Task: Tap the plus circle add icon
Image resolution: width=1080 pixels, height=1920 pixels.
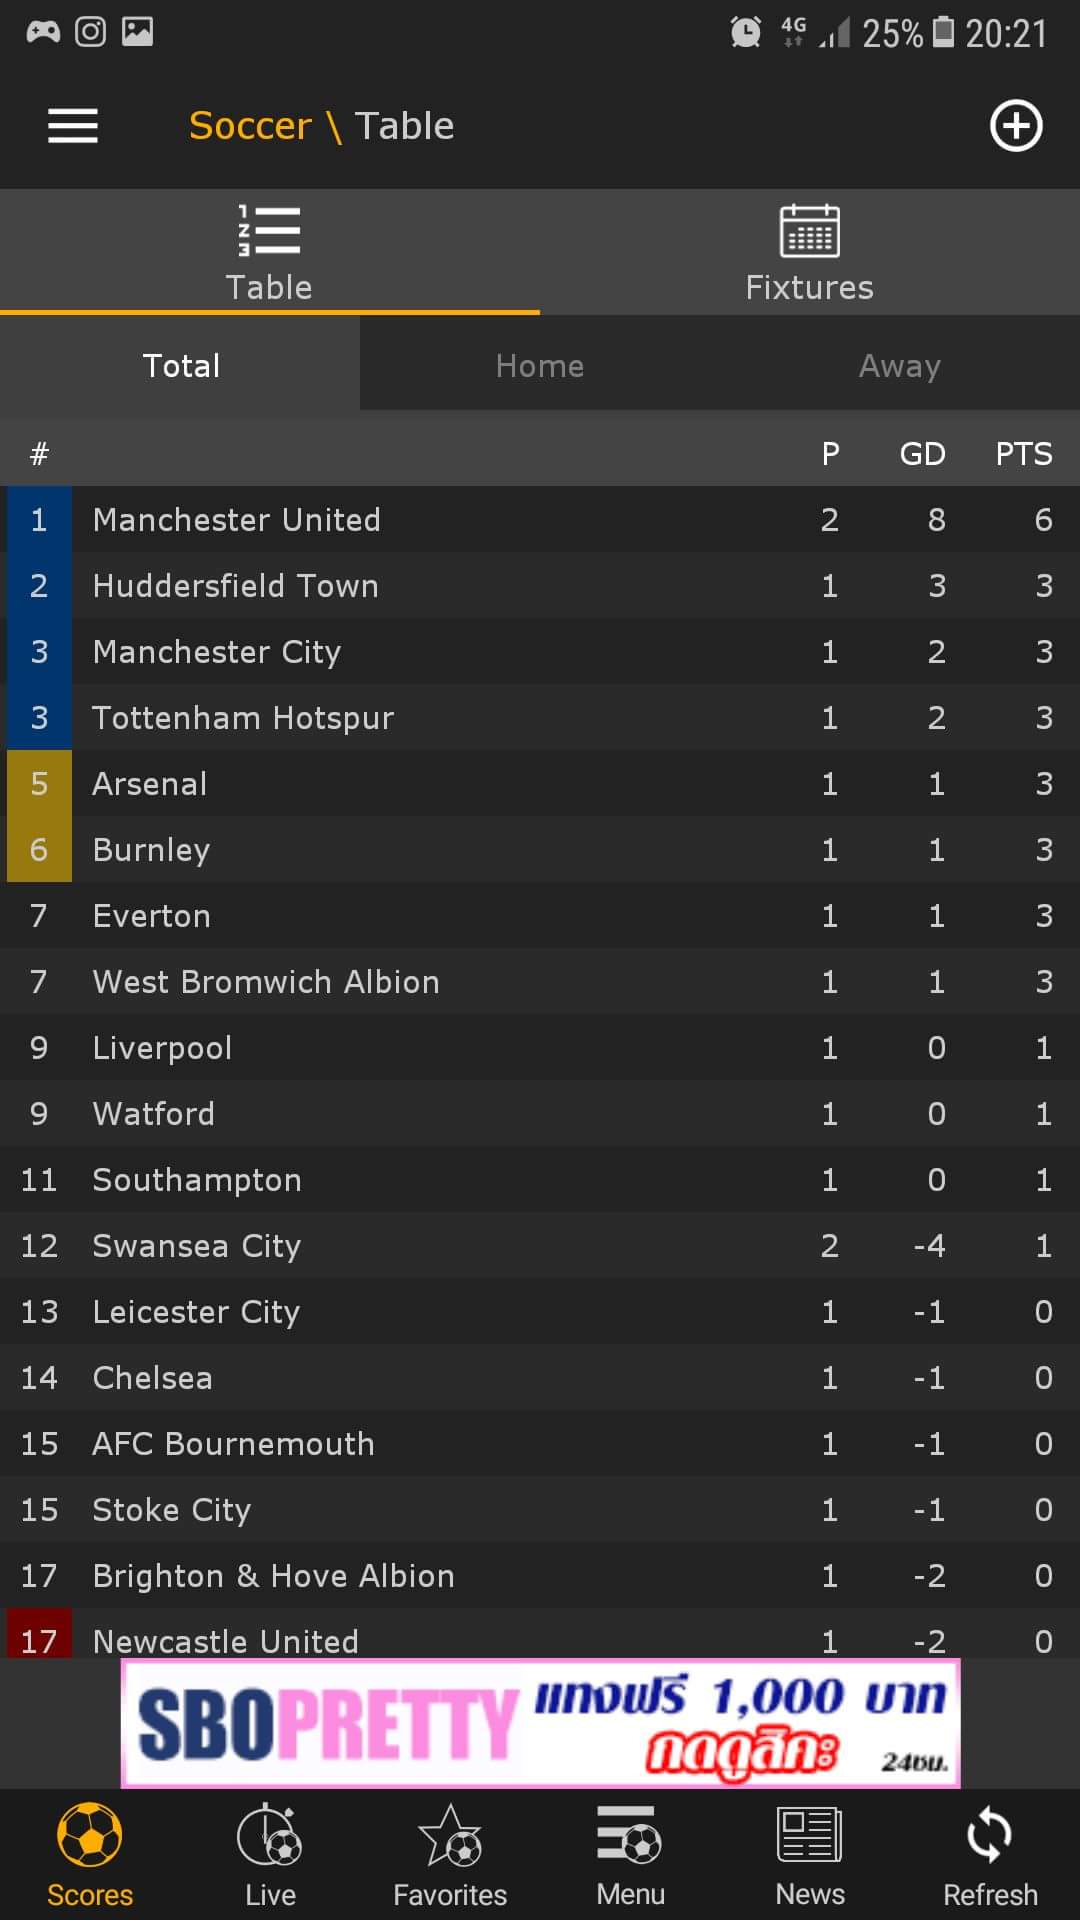Action: (1016, 126)
